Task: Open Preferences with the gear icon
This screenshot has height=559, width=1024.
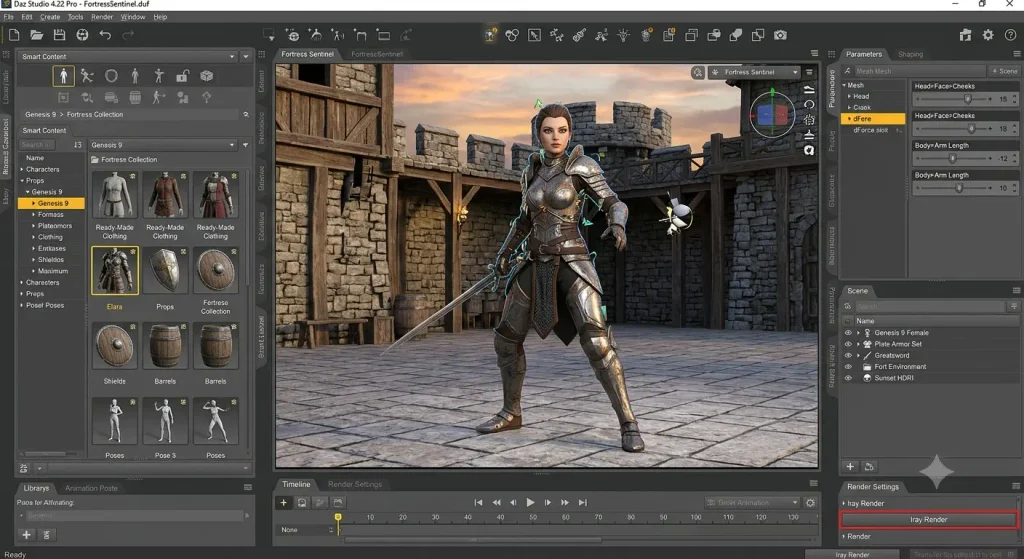Action: 988,35
